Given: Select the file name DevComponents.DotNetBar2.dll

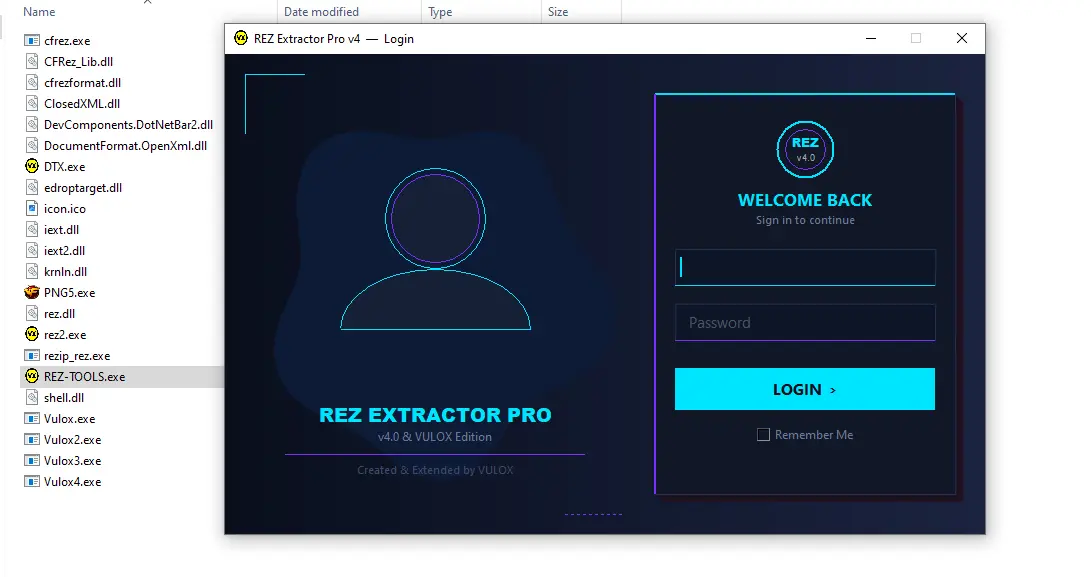Looking at the screenshot, I should coord(129,125).
